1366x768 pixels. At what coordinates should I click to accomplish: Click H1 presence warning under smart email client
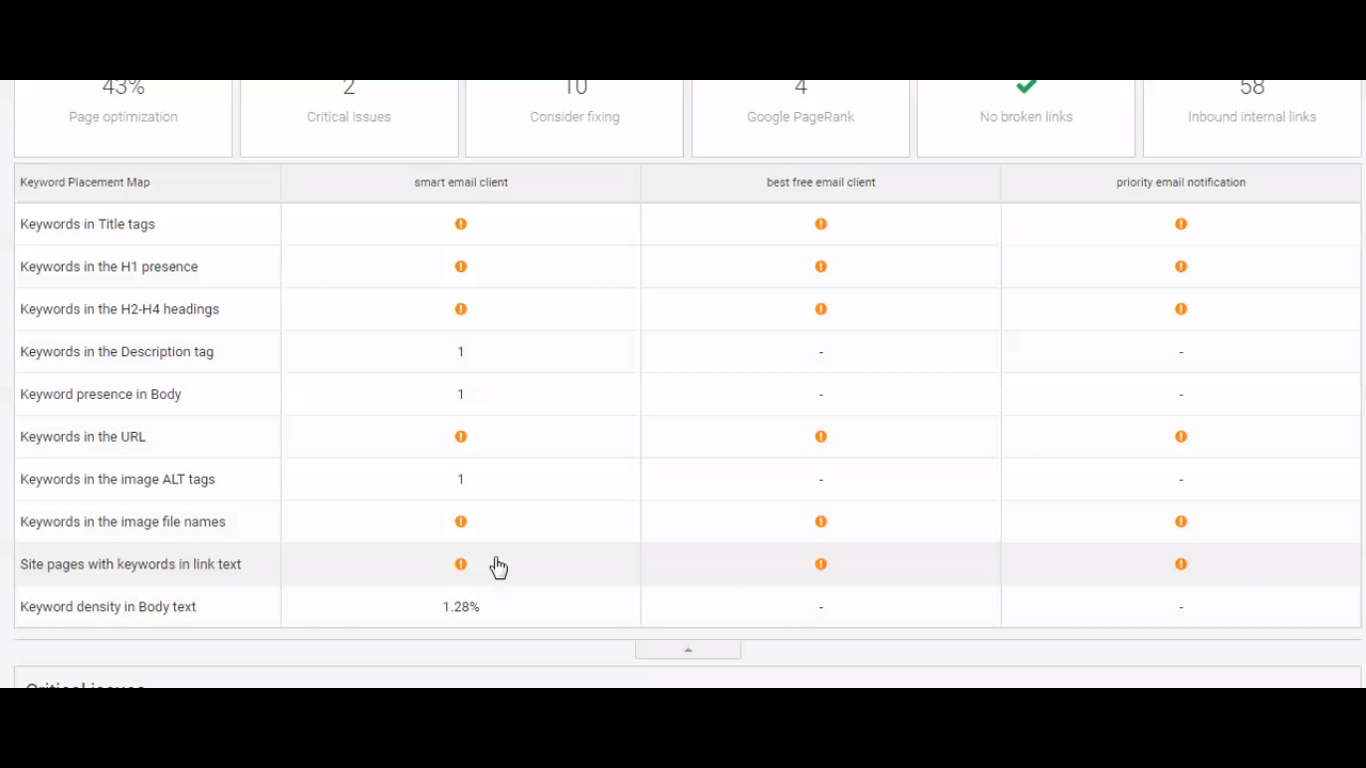(x=461, y=267)
